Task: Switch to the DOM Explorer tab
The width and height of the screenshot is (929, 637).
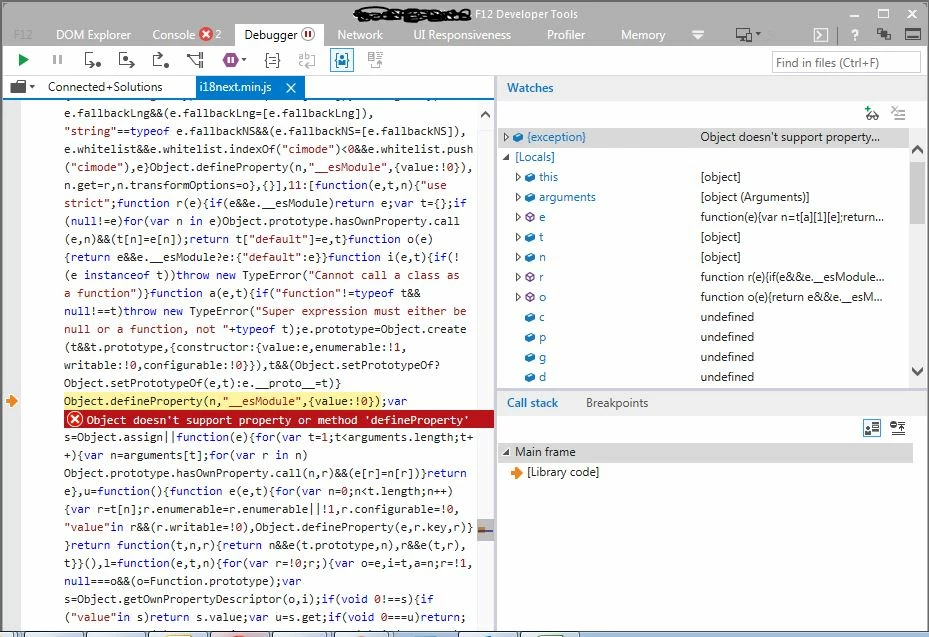Action: (94, 35)
